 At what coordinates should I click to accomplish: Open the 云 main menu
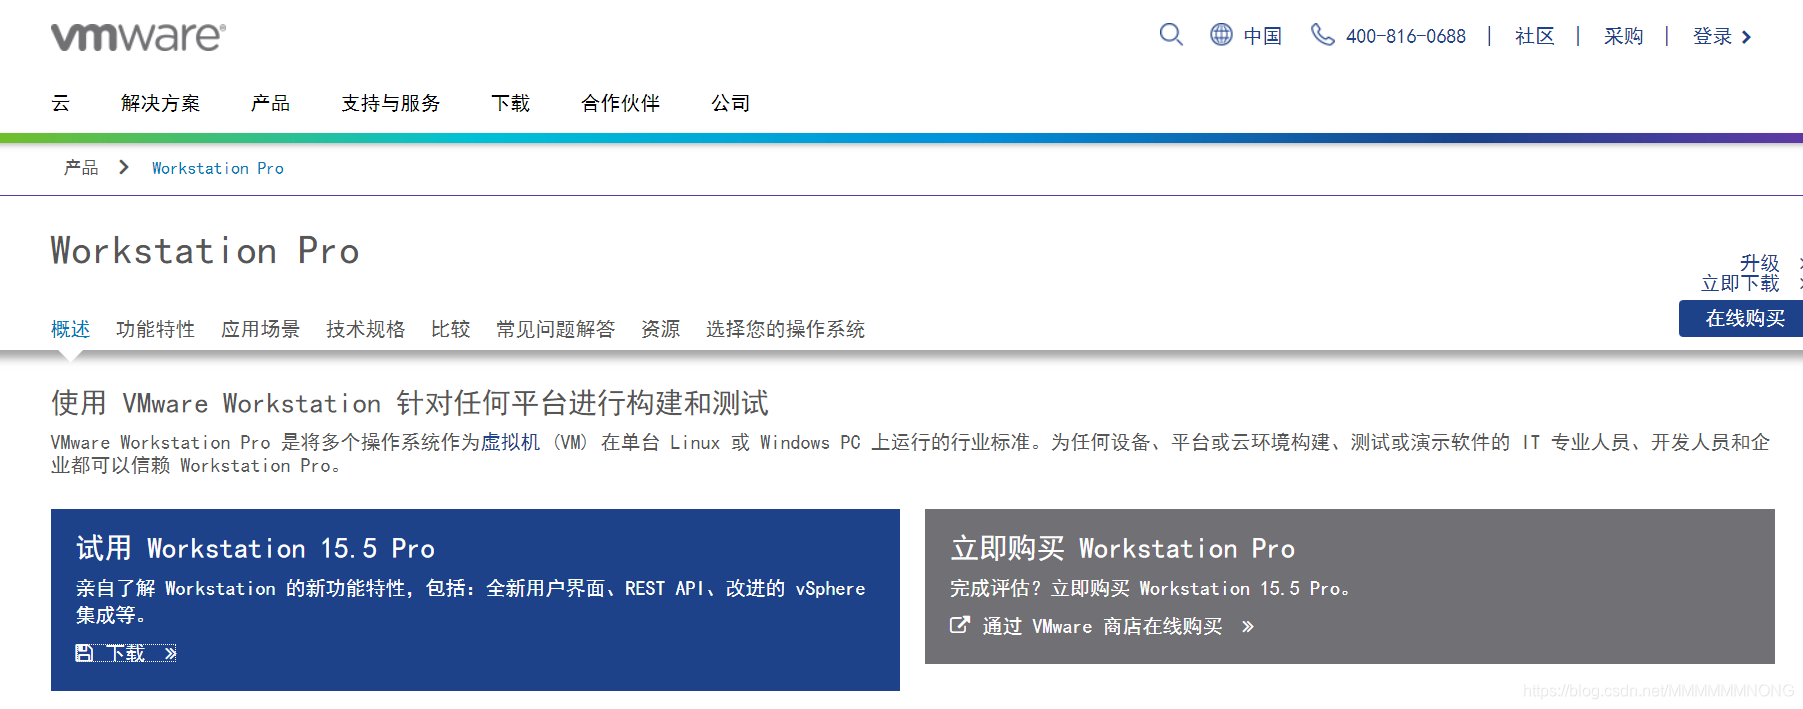coord(61,103)
